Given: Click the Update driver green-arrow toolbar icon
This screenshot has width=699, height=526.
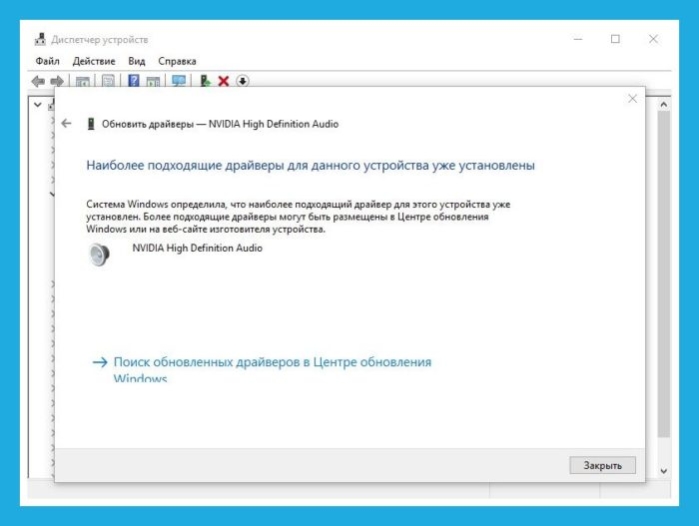Looking at the screenshot, I should (x=205, y=81).
